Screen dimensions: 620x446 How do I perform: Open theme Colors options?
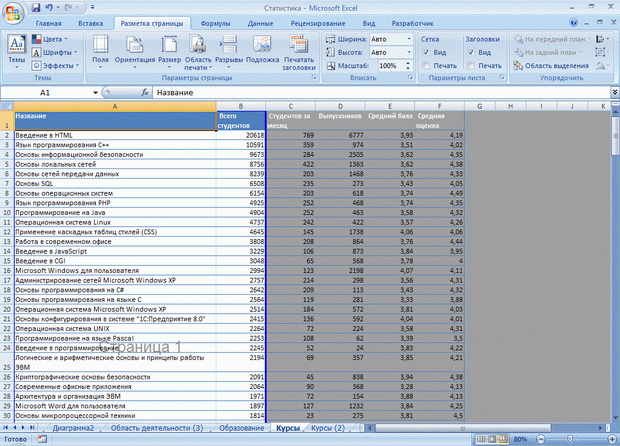click(x=50, y=39)
